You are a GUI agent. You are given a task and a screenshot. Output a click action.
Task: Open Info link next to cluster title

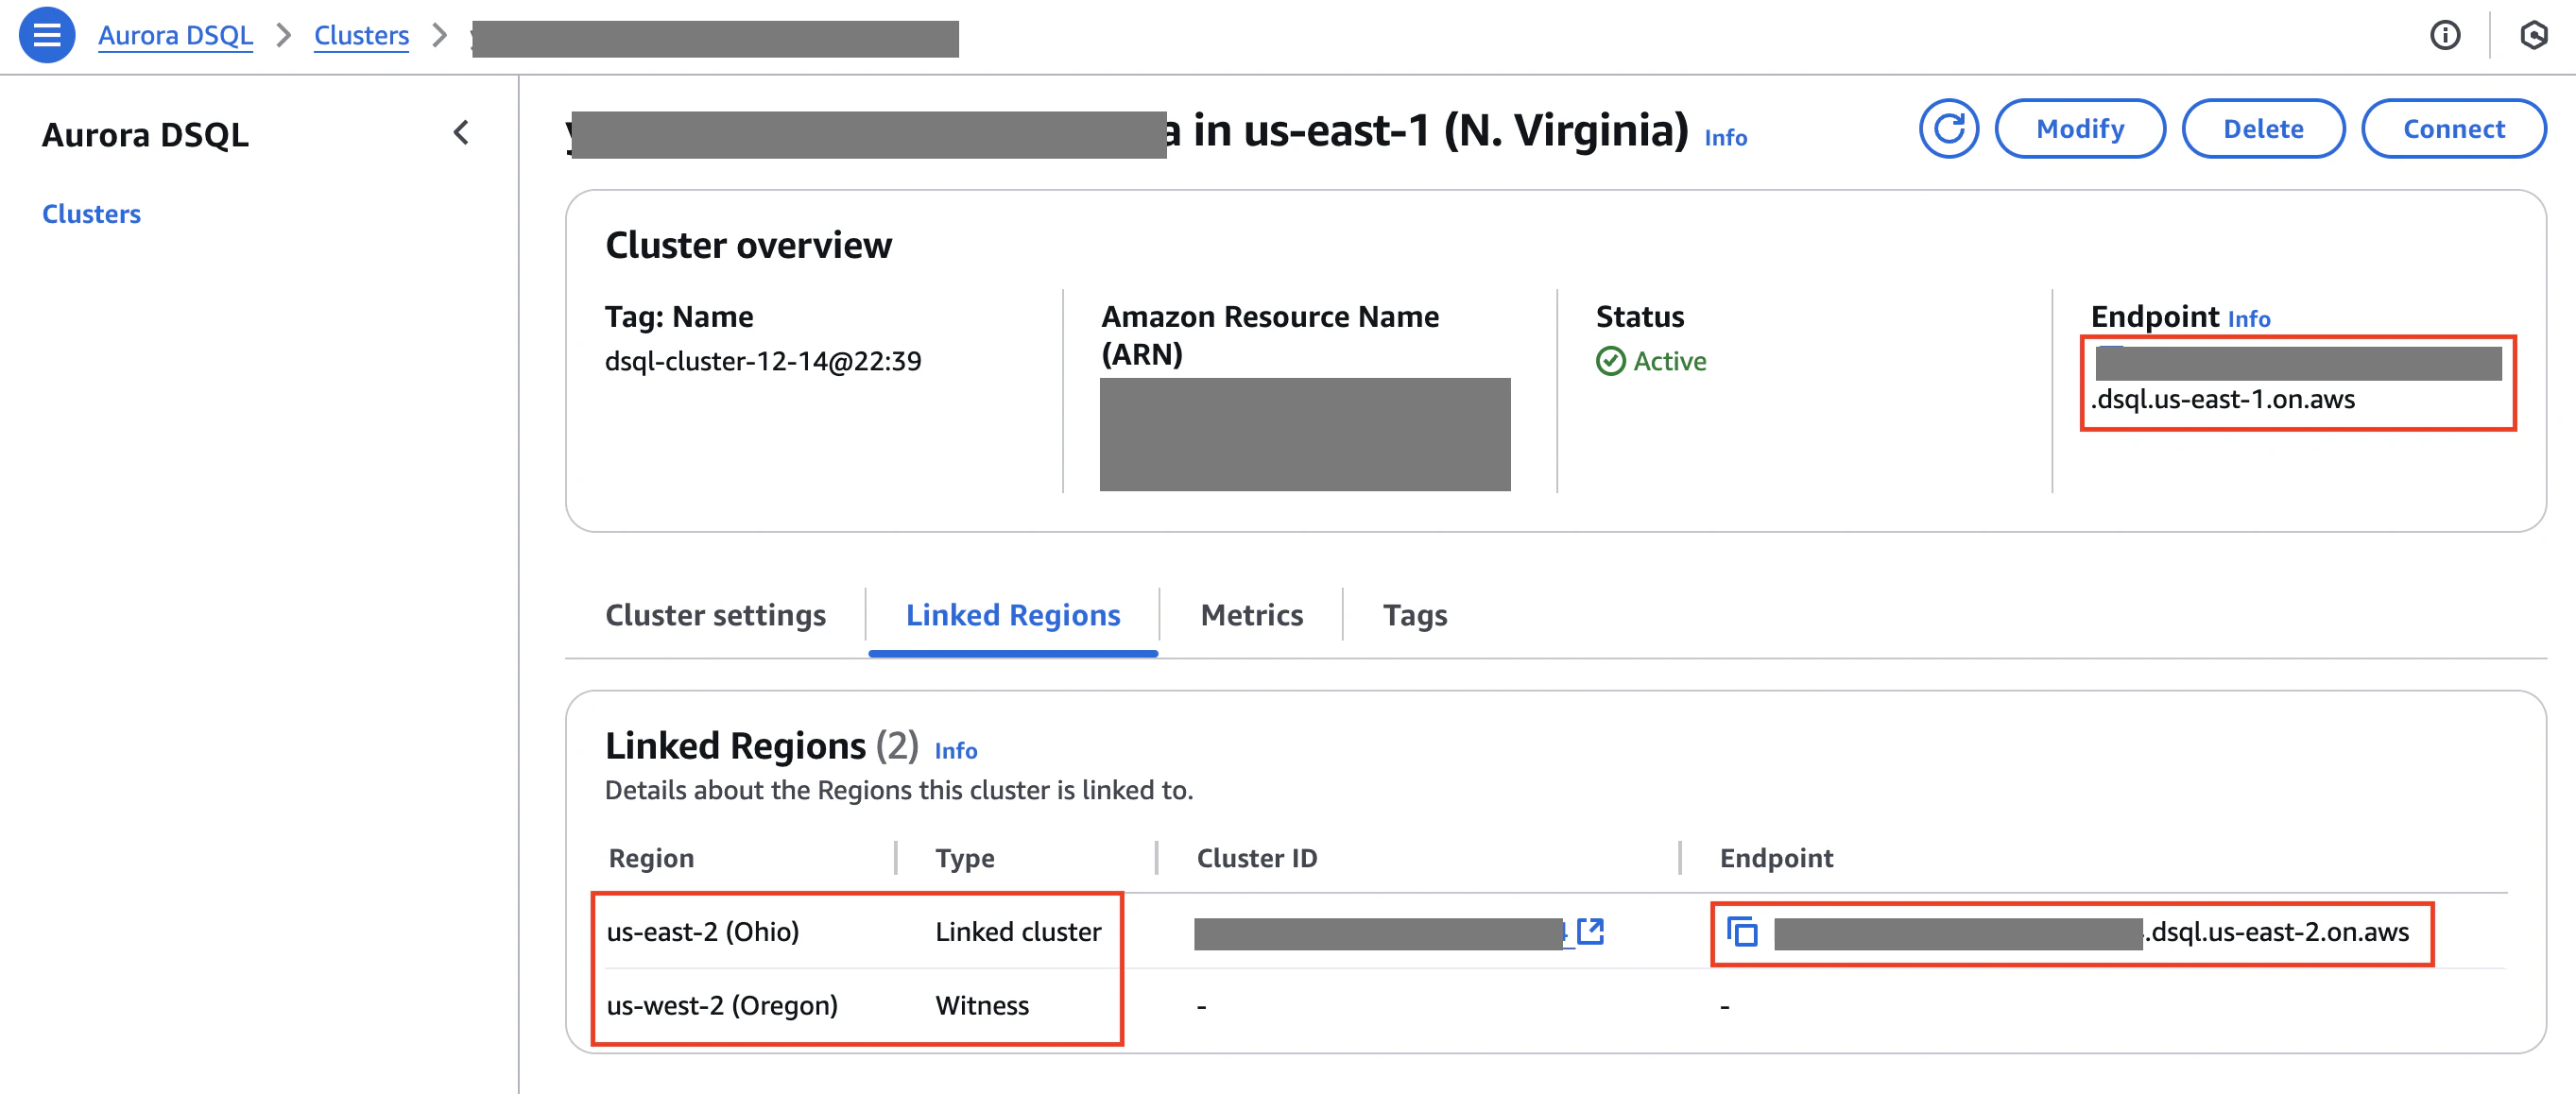click(x=1725, y=138)
